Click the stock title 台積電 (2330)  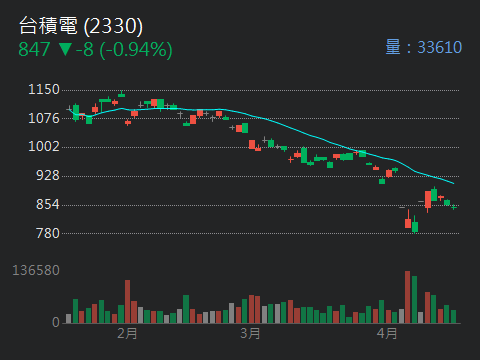[x=81, y=26]
